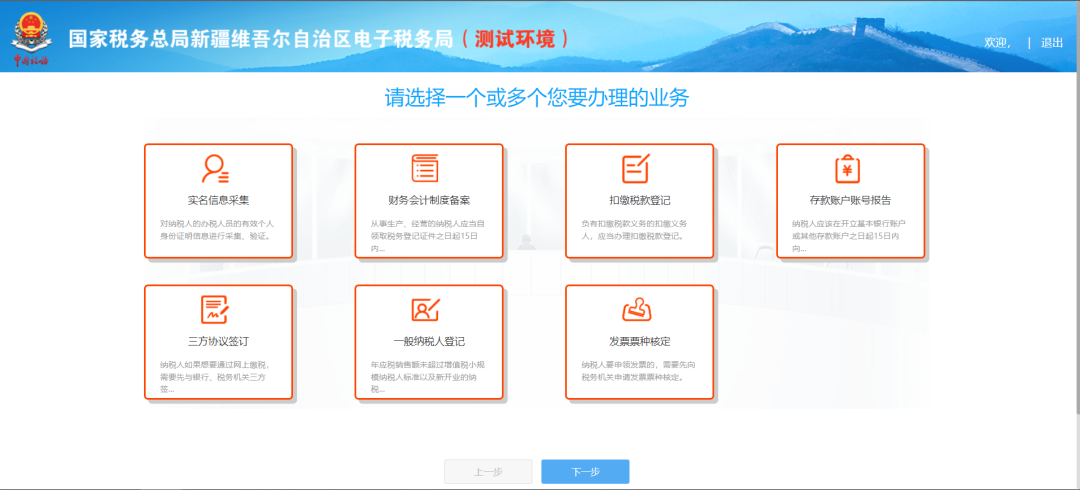Viewport: 1080px width, 490px height.
Task: Click the 实名信息采集 person icon
Action: point(216,169)
